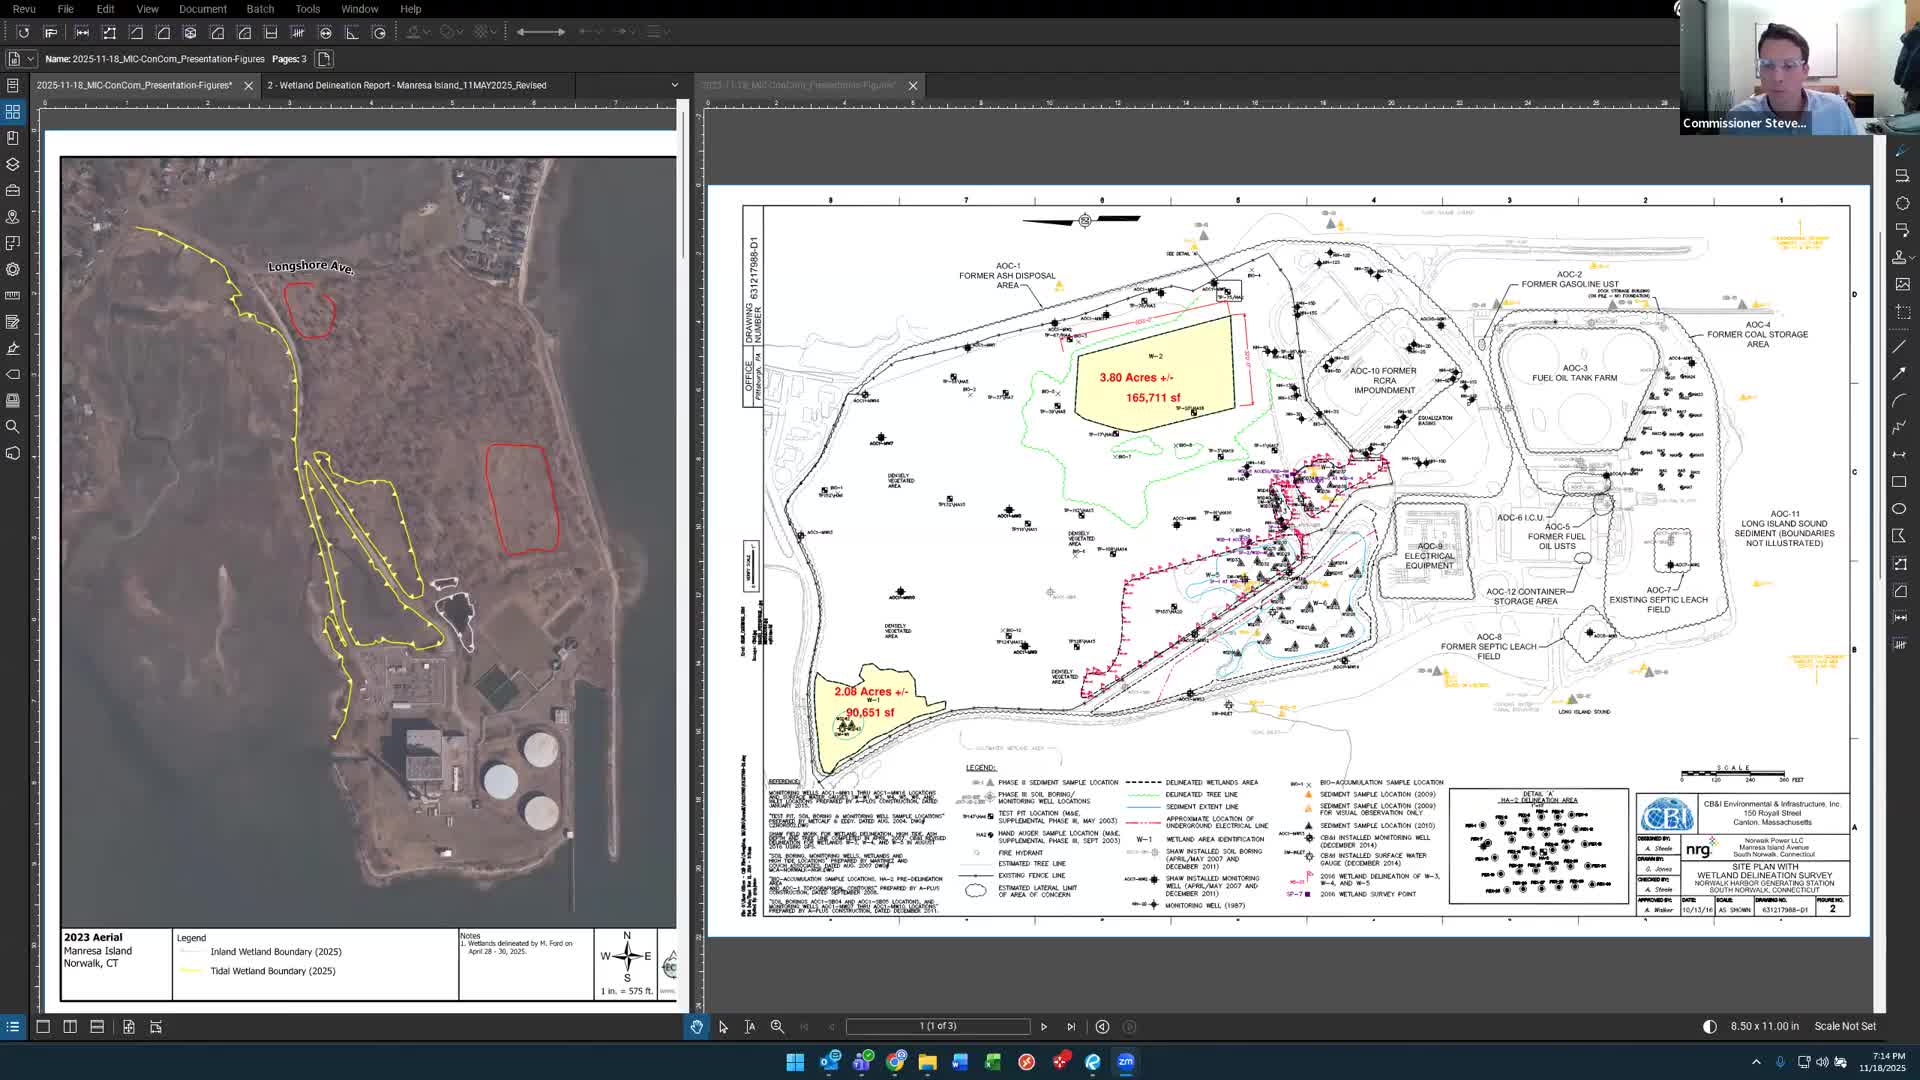Open the file properties dropdown arrow
This screenshot has height=1080, width=1920.
(x=31, y=59)
